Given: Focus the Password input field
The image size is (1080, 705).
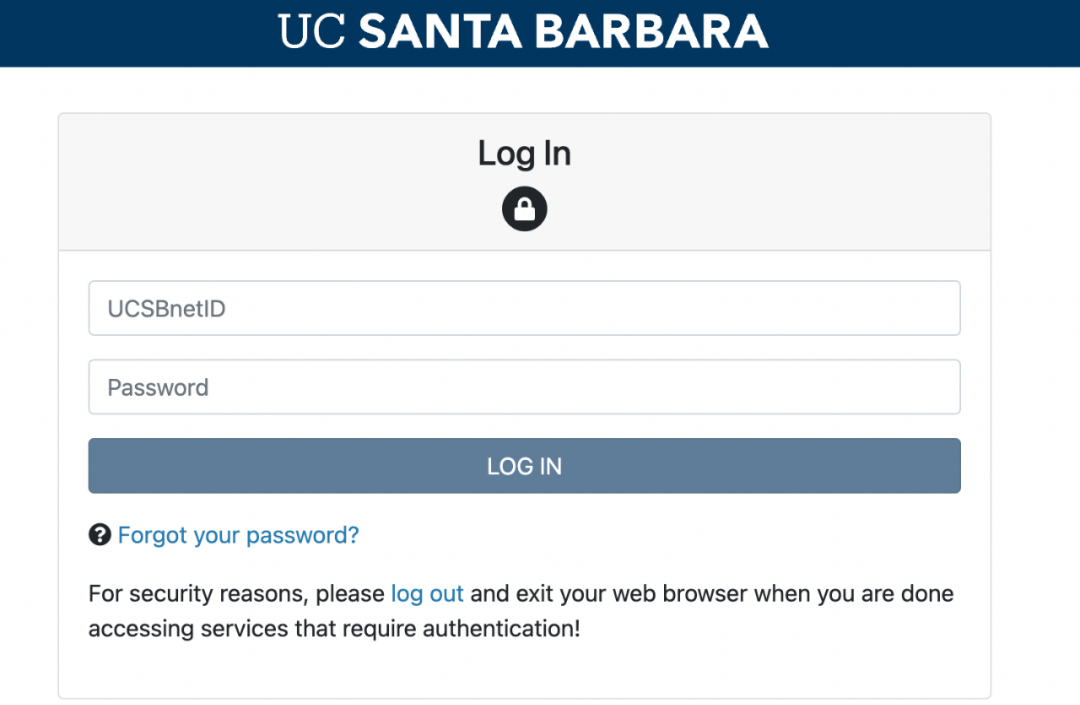Looking at the screenshot, I should [524, 386].
